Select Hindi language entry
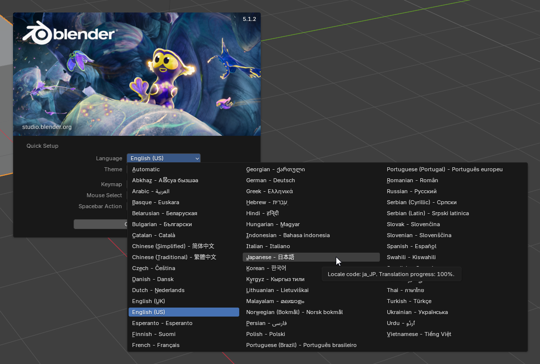Screen dimensions: 540x364 coord(311,214)
